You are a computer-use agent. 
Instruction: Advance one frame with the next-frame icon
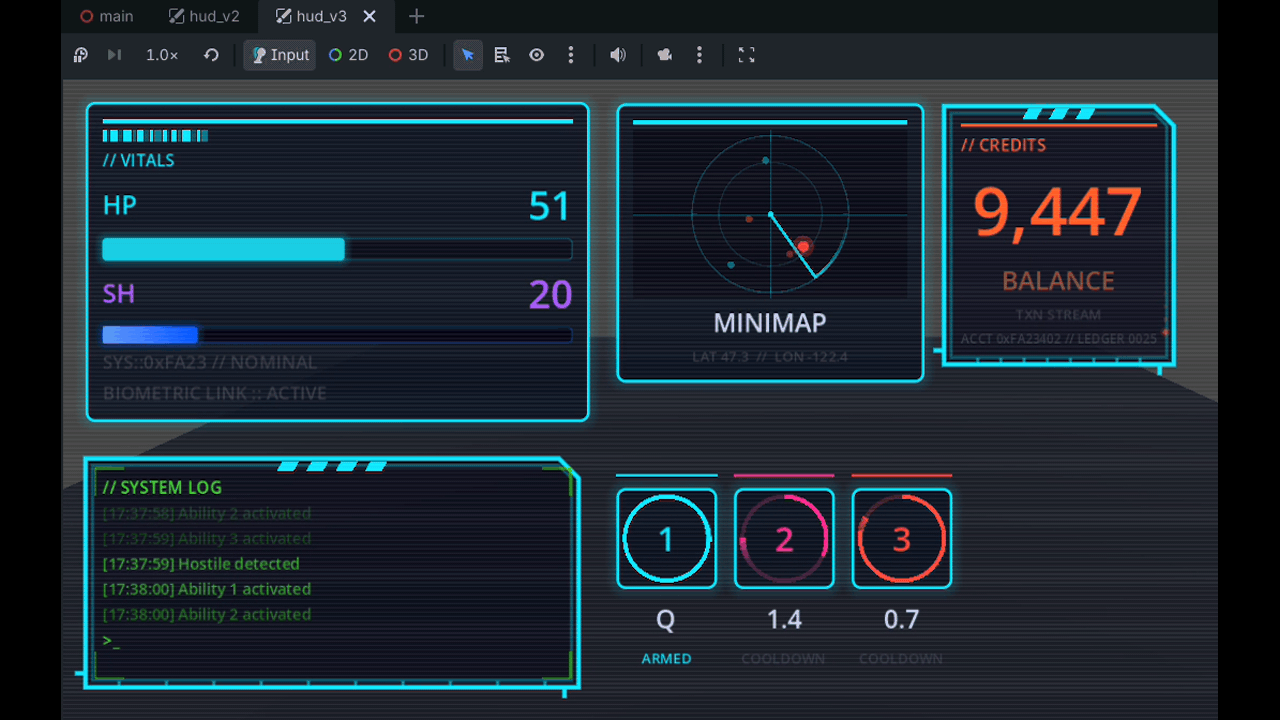(114, 55)
